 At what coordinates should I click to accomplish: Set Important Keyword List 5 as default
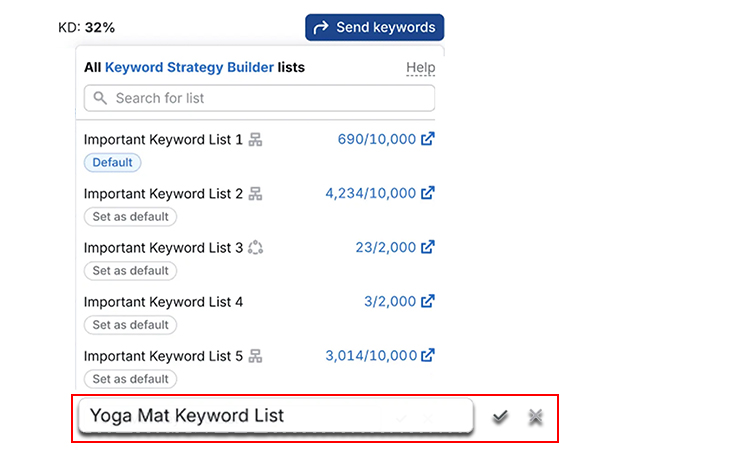point(131,379)
